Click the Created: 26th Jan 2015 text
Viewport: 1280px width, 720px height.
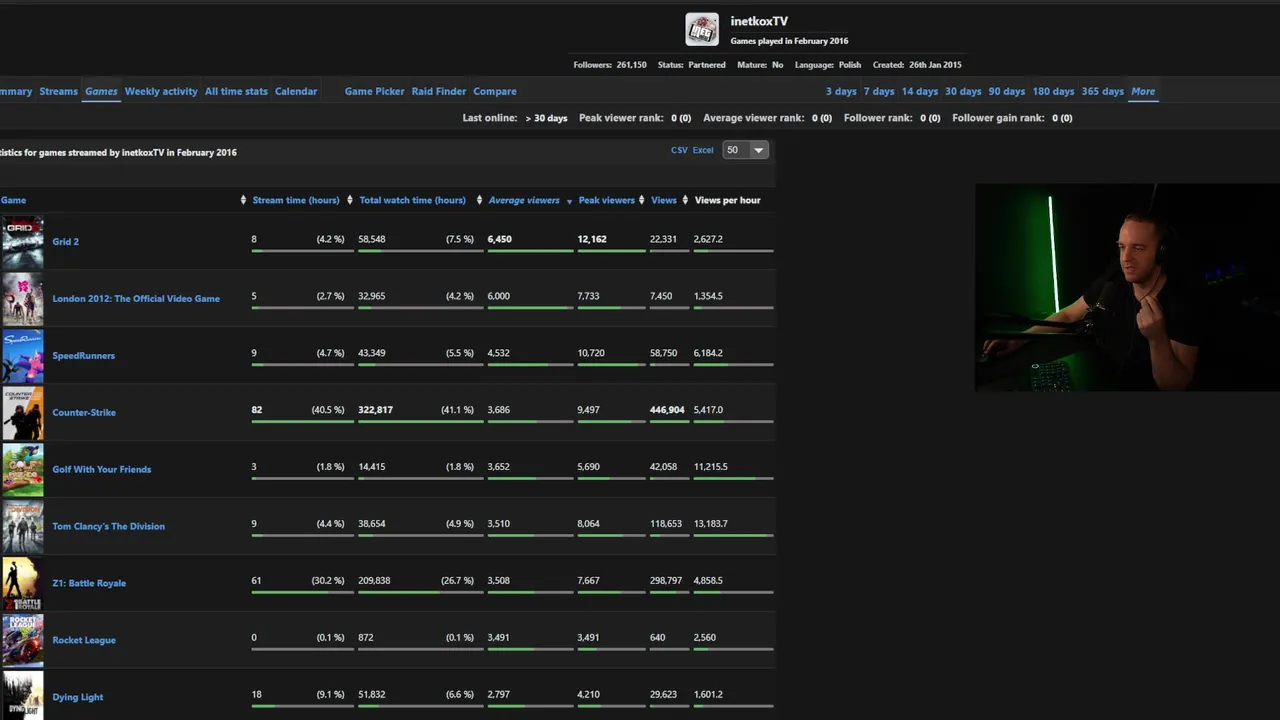(x=917, y=65)
